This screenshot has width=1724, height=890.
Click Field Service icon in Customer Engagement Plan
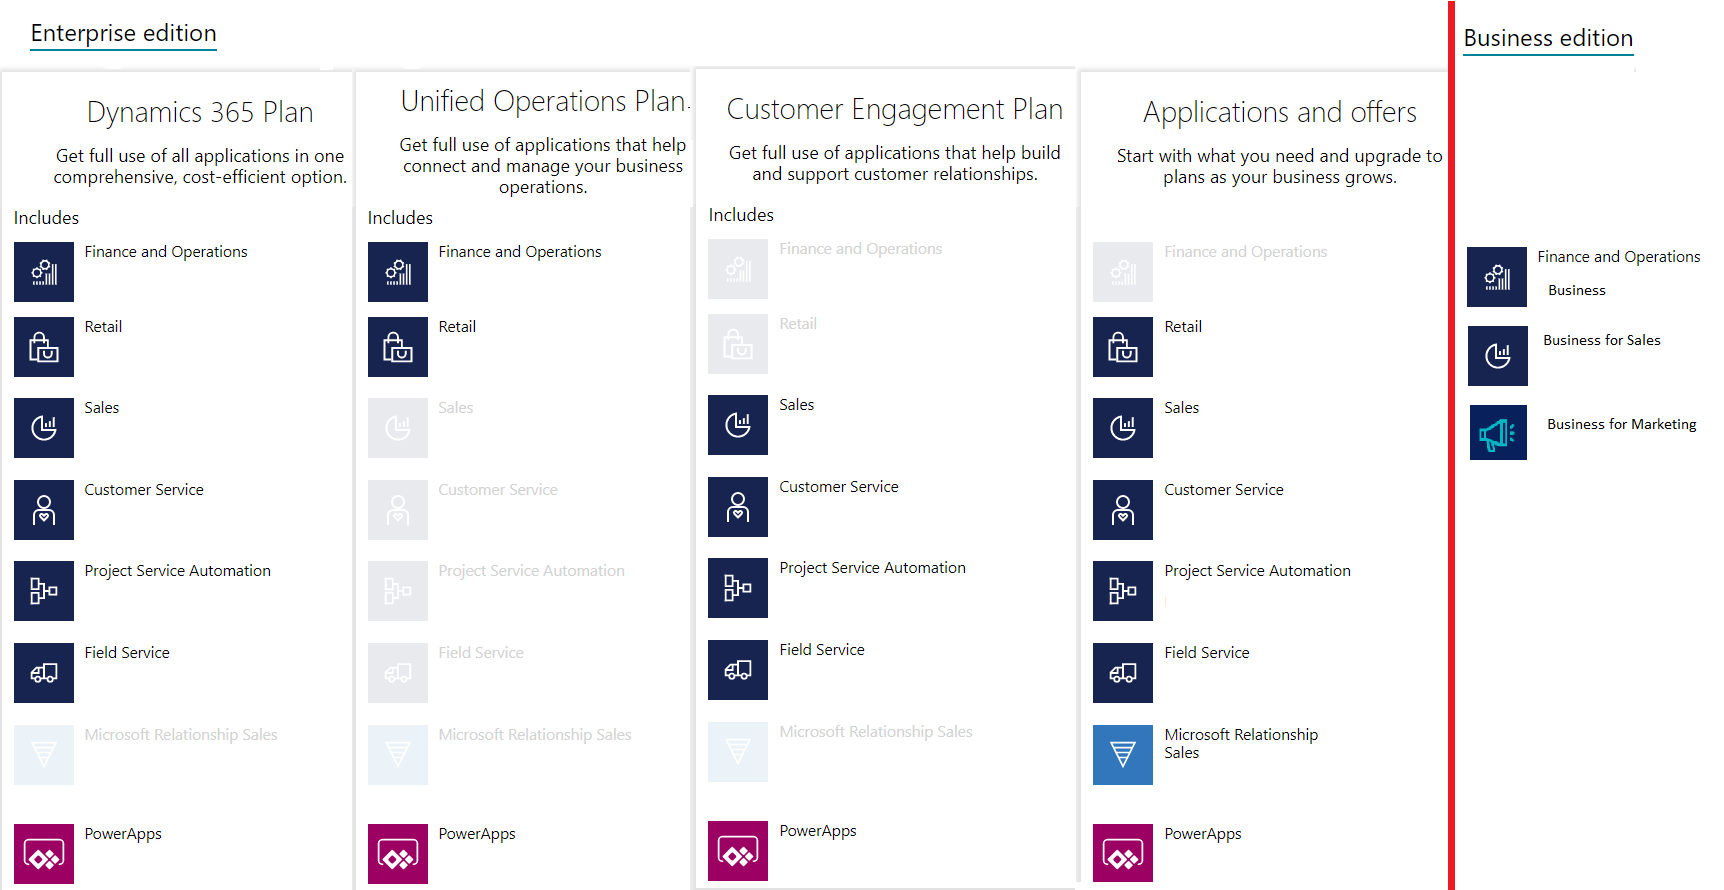pos(738,670)
